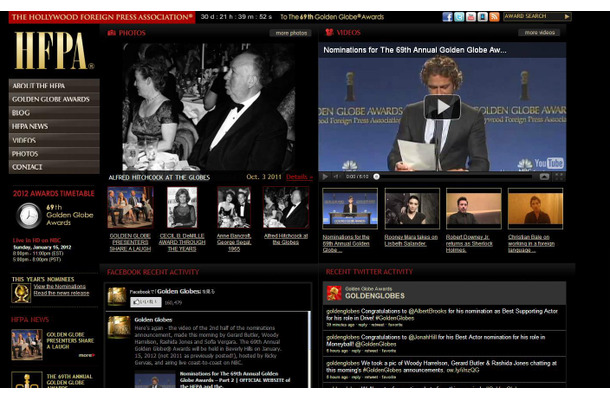Viewport: 610px width, 400px height.
Task: Click @AlbertBrooks mention in tweet
Action: [428, 311]
